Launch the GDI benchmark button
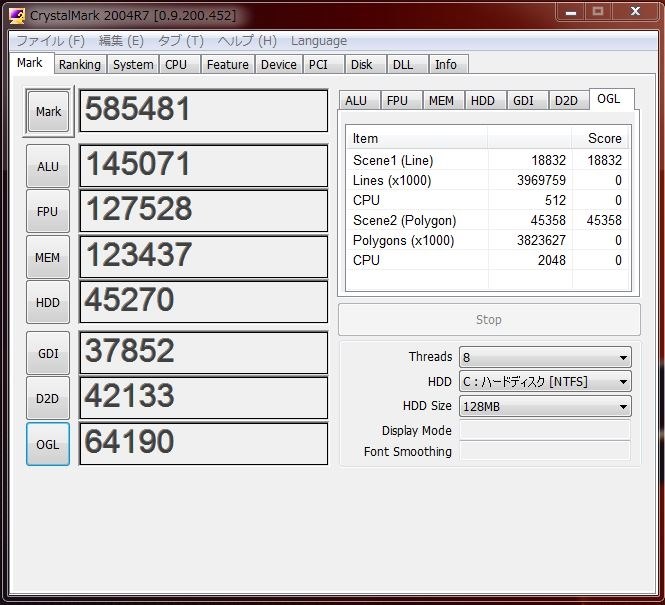This screenshot has height=605, width=665. (x=48, y=353)
